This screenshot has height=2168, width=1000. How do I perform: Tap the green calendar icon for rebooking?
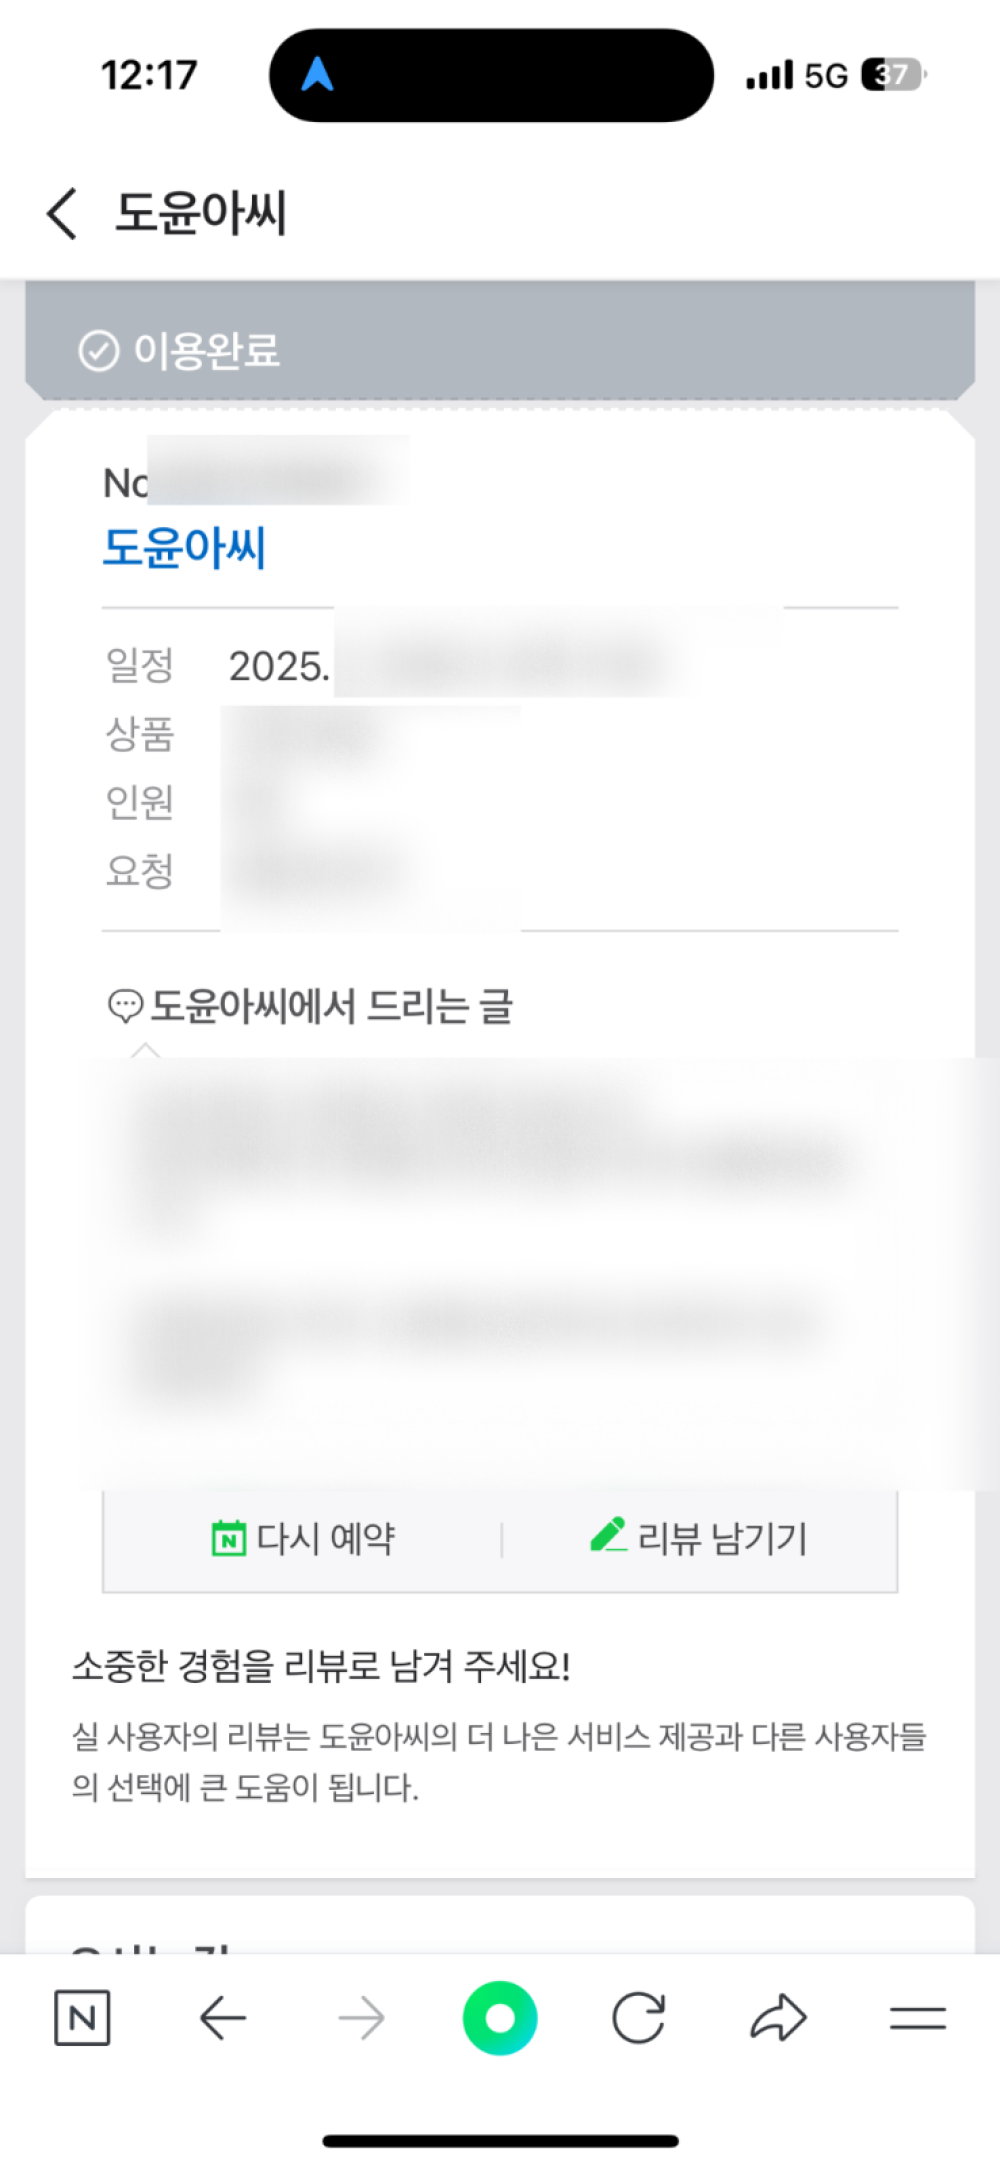(229, 1538)
